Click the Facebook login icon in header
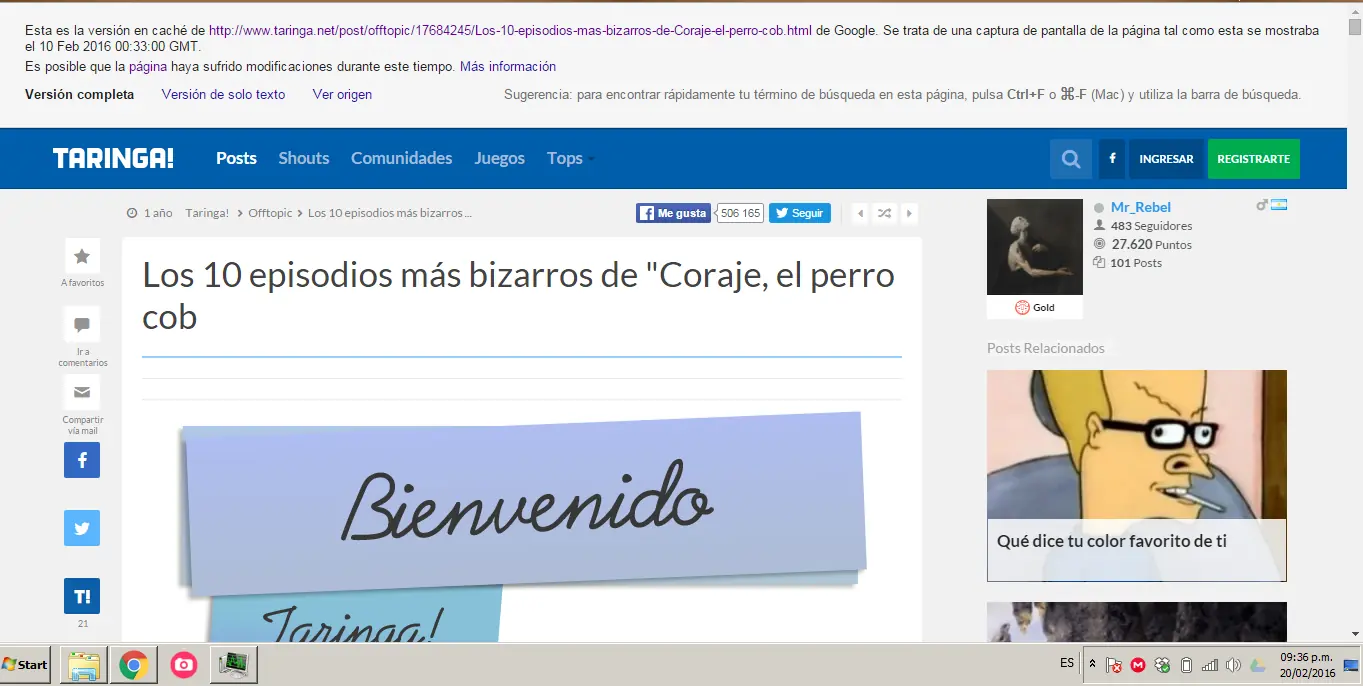 click(x=1112, y=159)
